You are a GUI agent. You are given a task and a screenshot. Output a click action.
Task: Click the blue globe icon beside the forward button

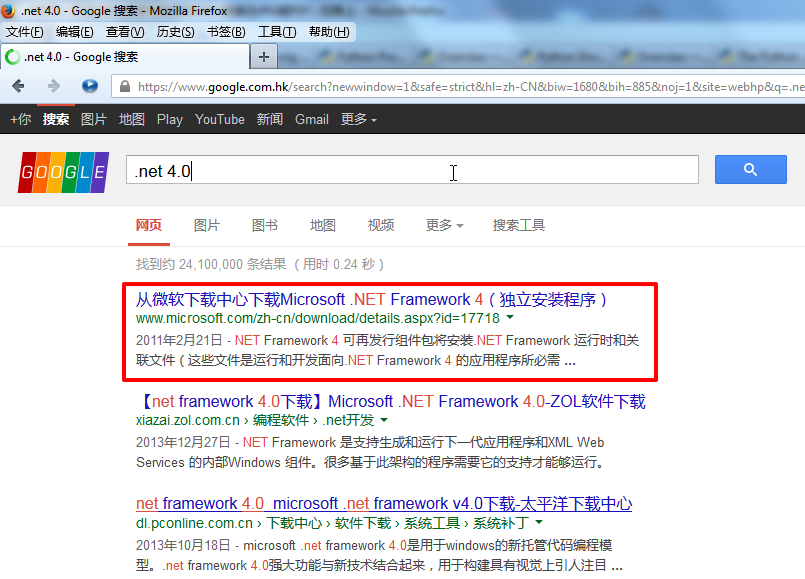tap(90, 86)
